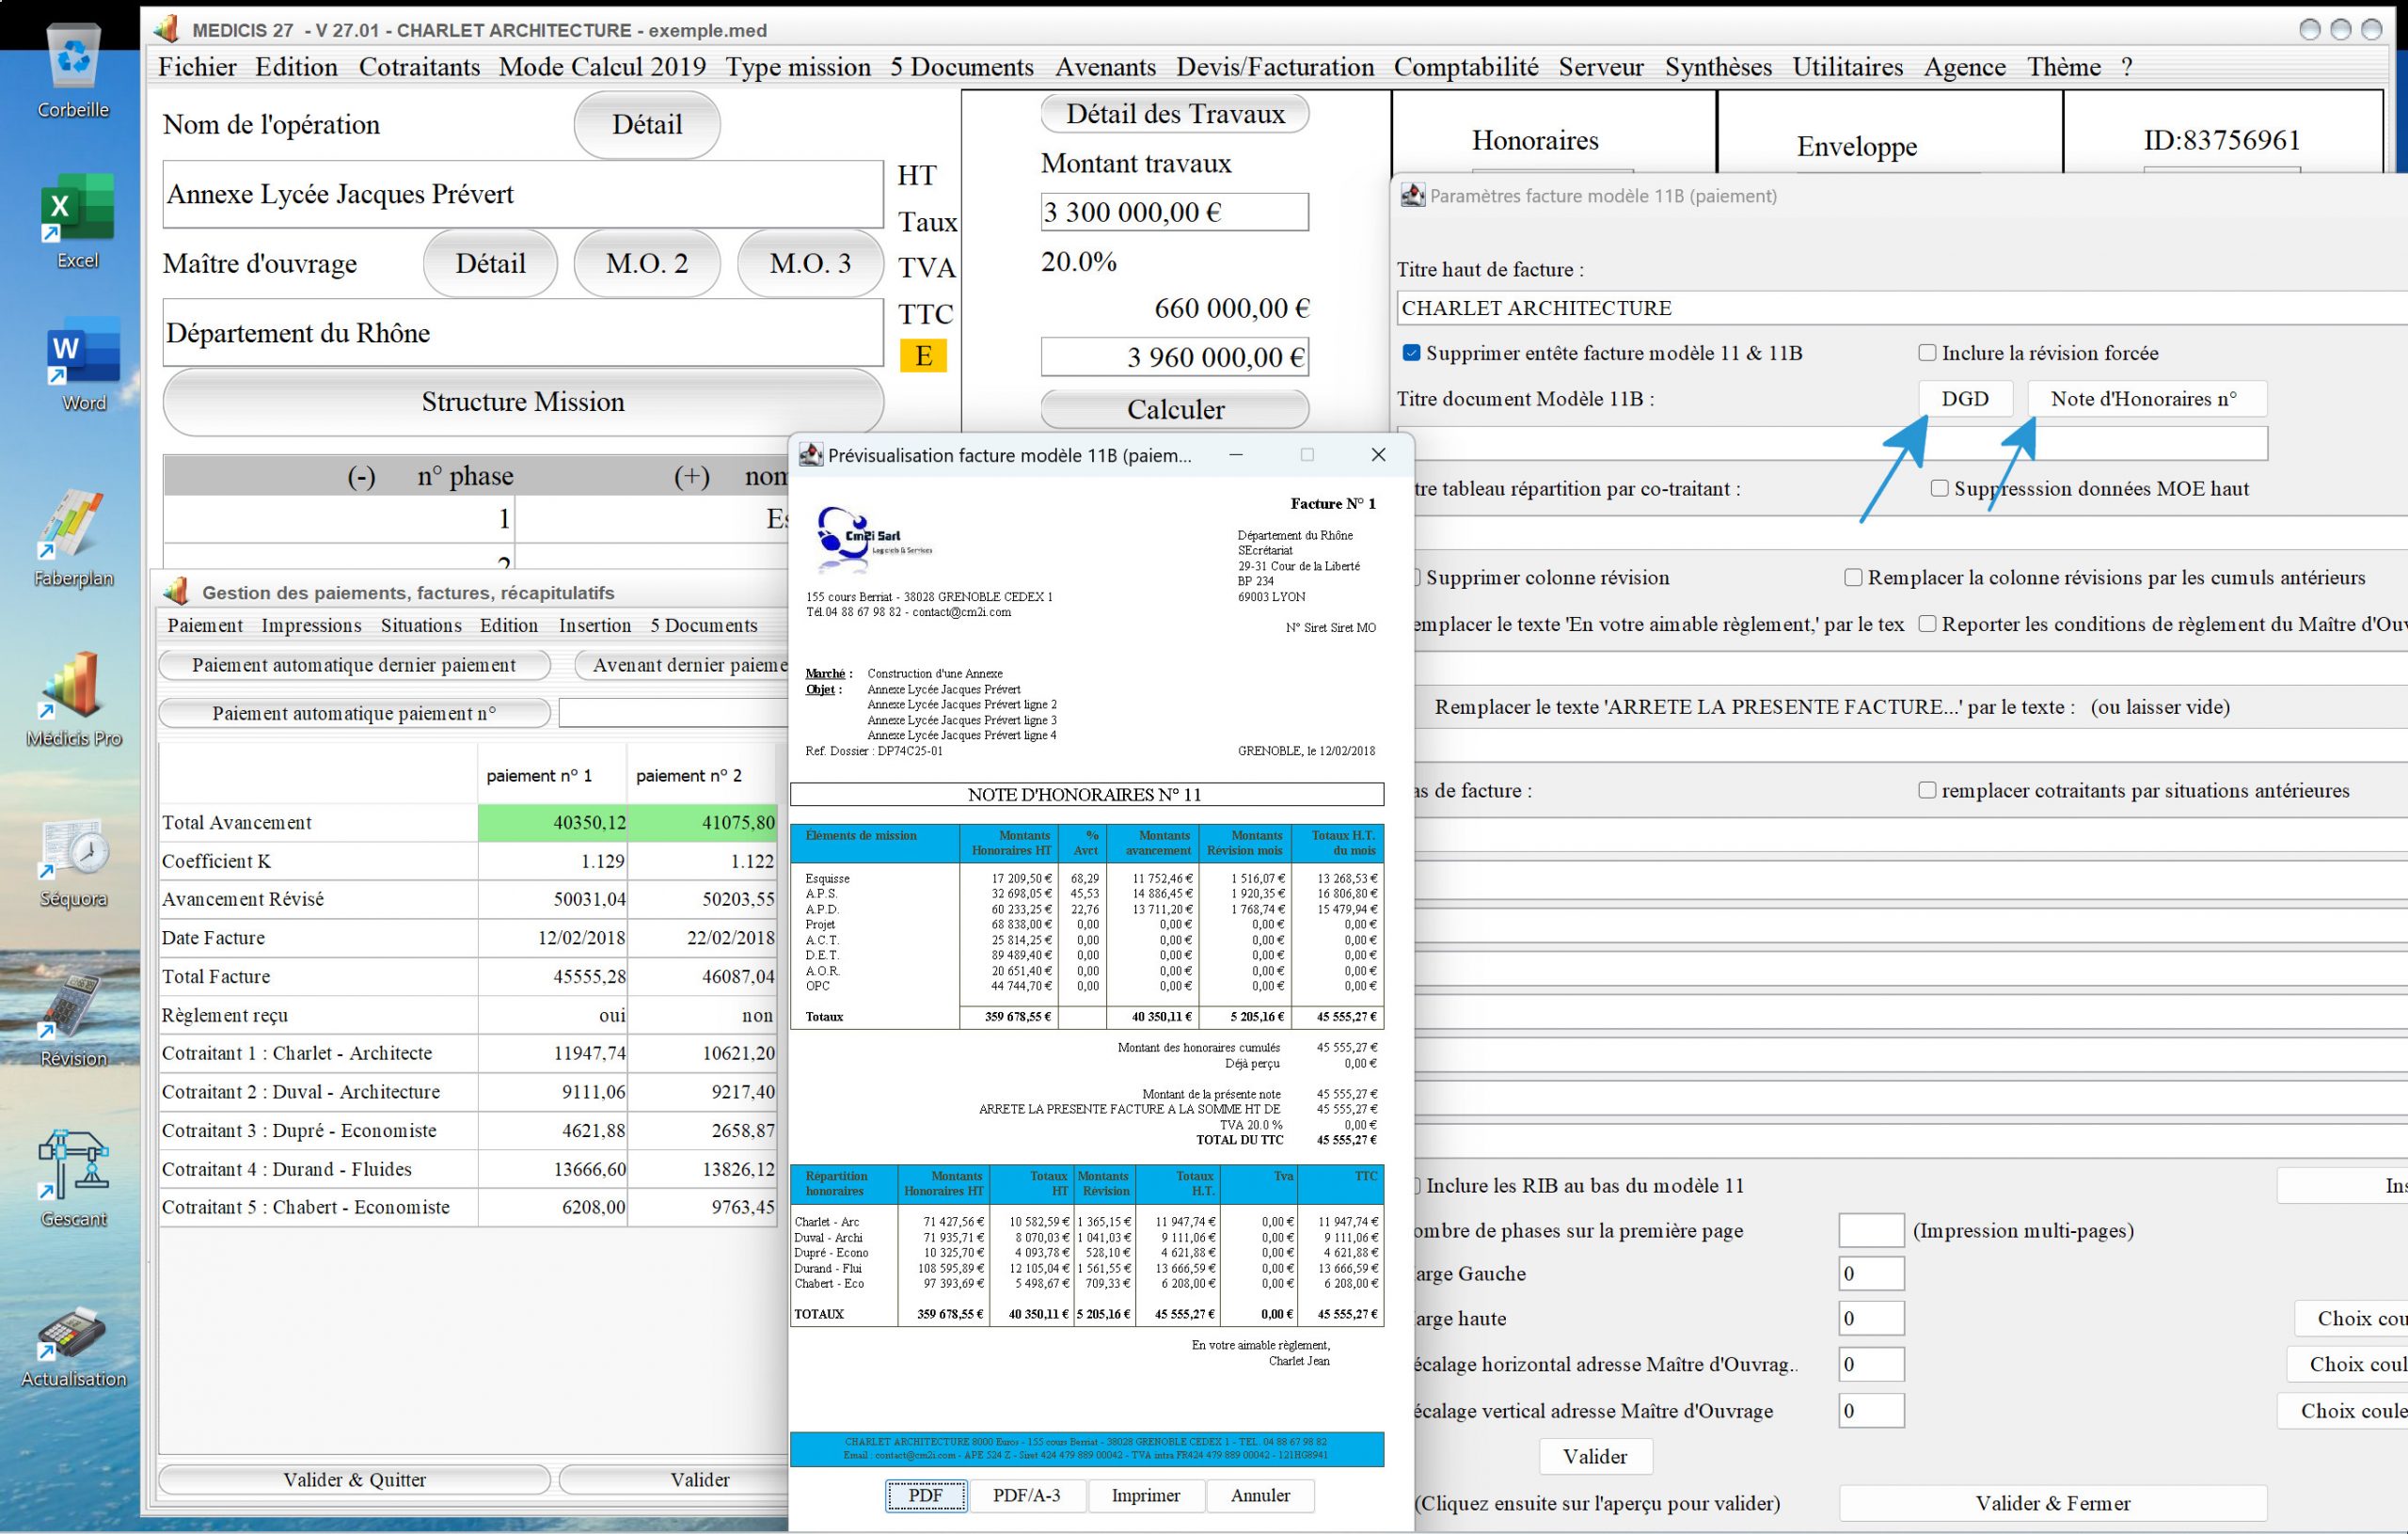Open the Situations menu in Gestion des paiements
This screenshot has height=1534, width=2408.
pos(421,625)
